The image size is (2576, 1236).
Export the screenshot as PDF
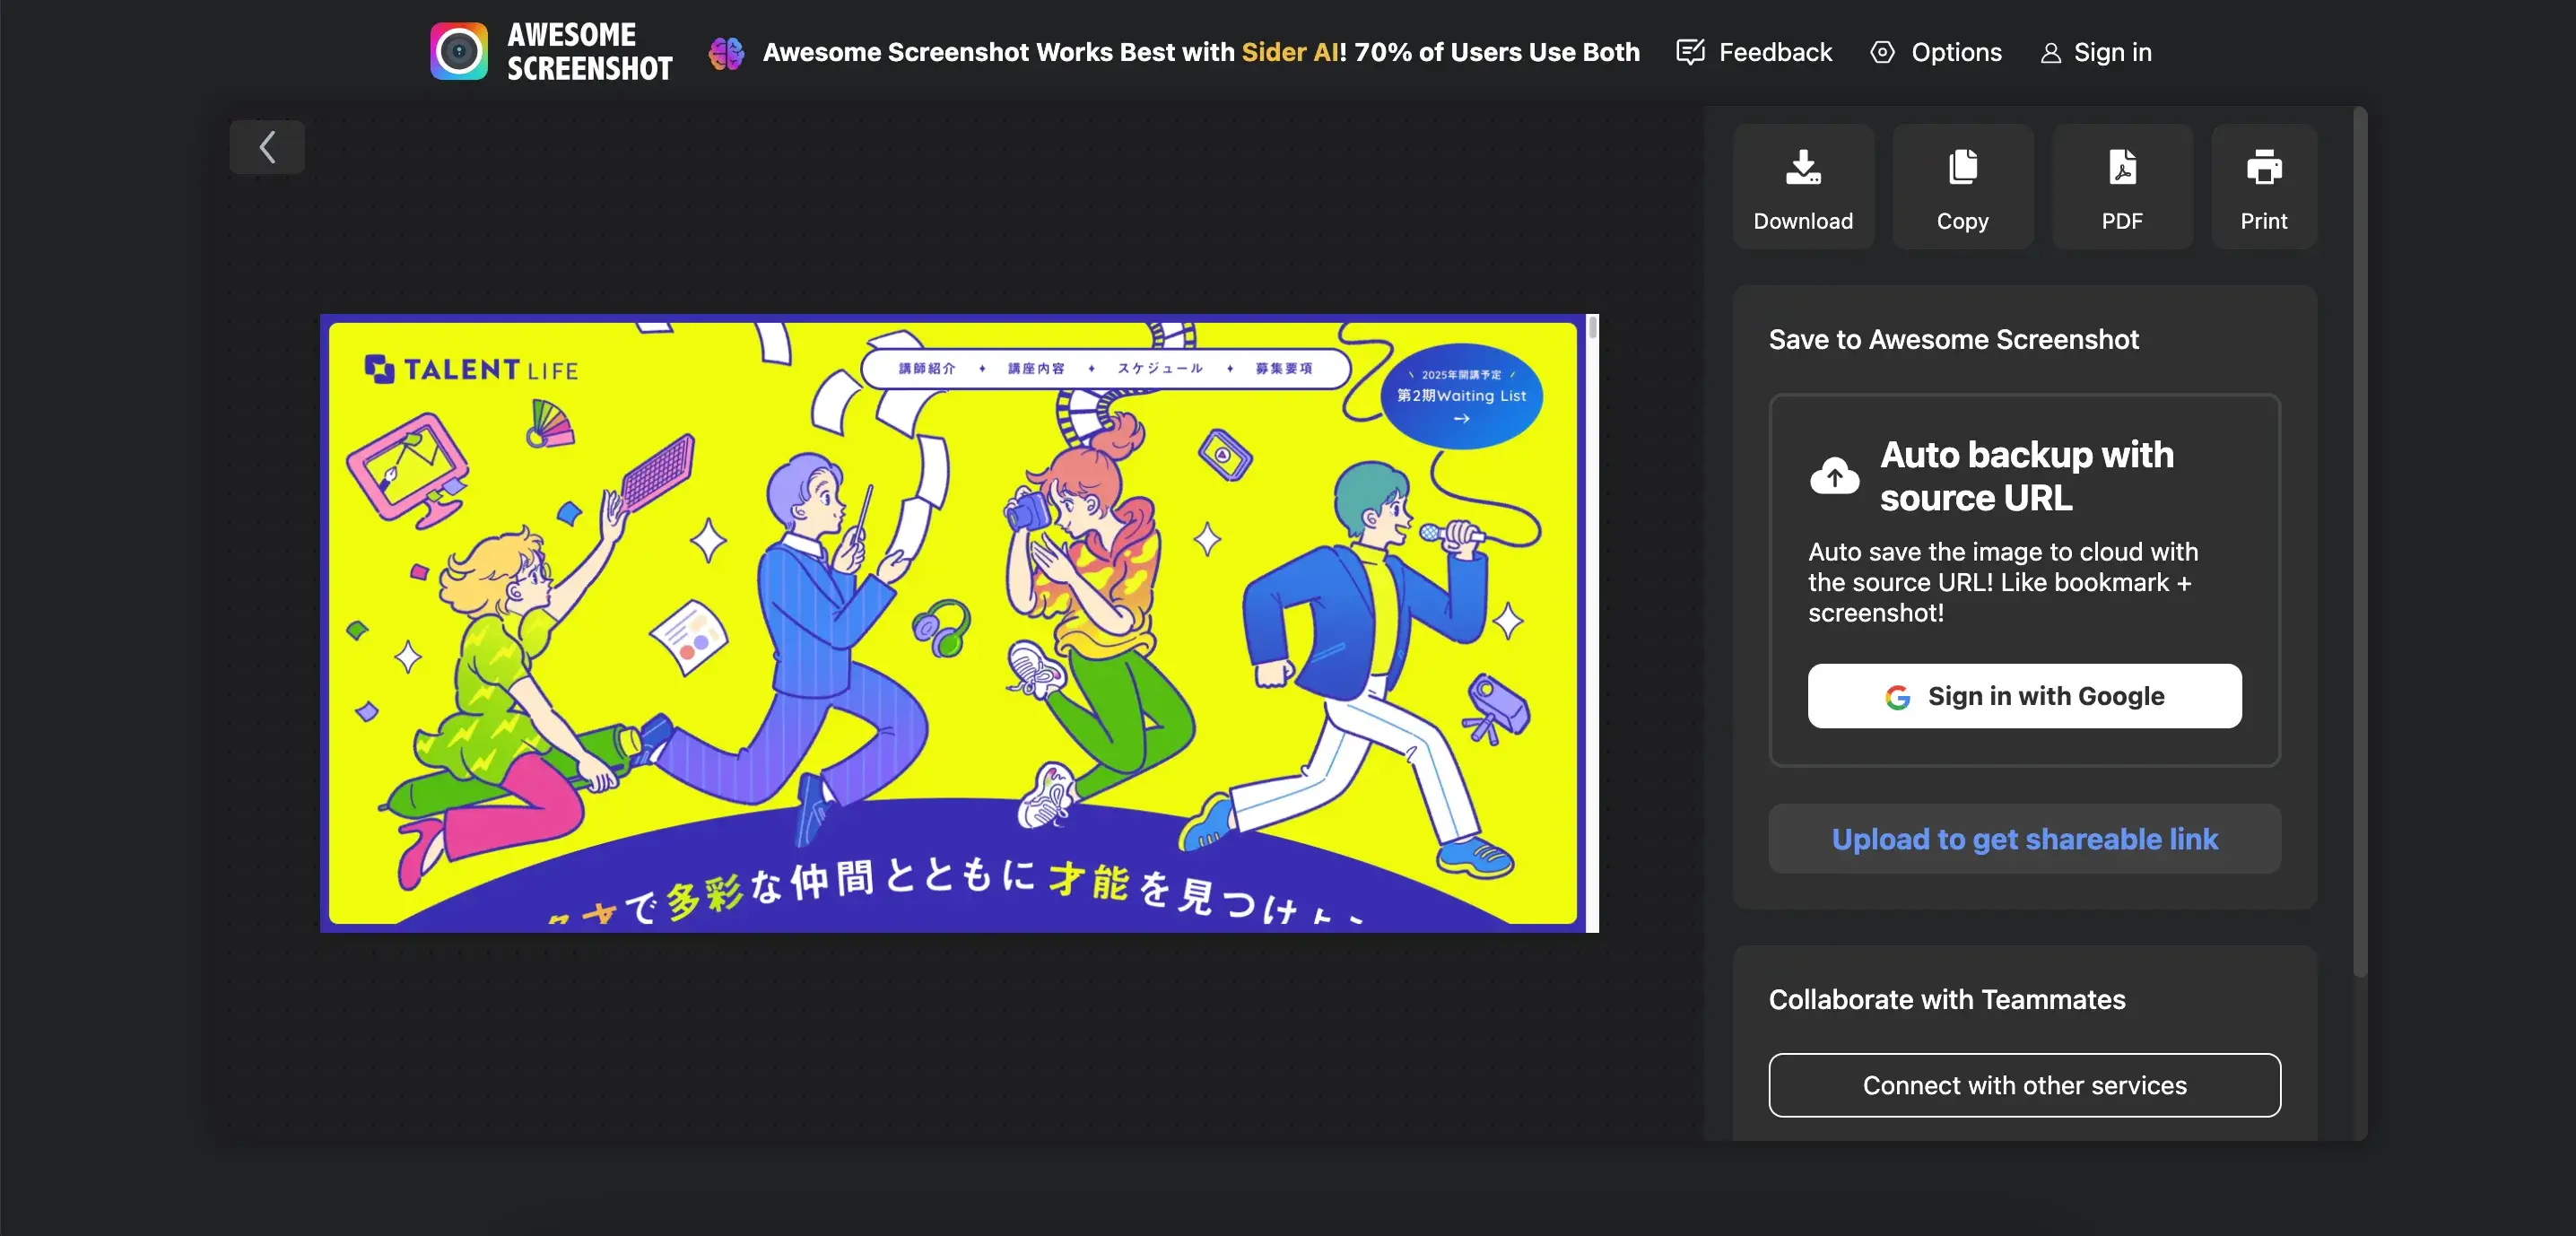2121,187
